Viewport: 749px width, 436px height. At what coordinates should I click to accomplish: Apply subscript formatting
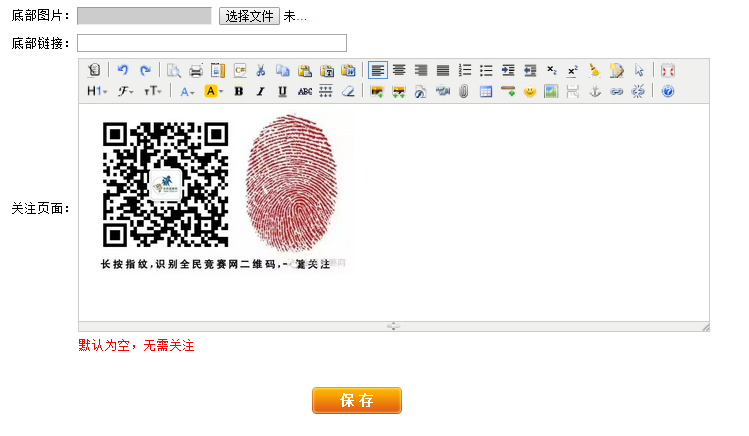tap(552, 70)
